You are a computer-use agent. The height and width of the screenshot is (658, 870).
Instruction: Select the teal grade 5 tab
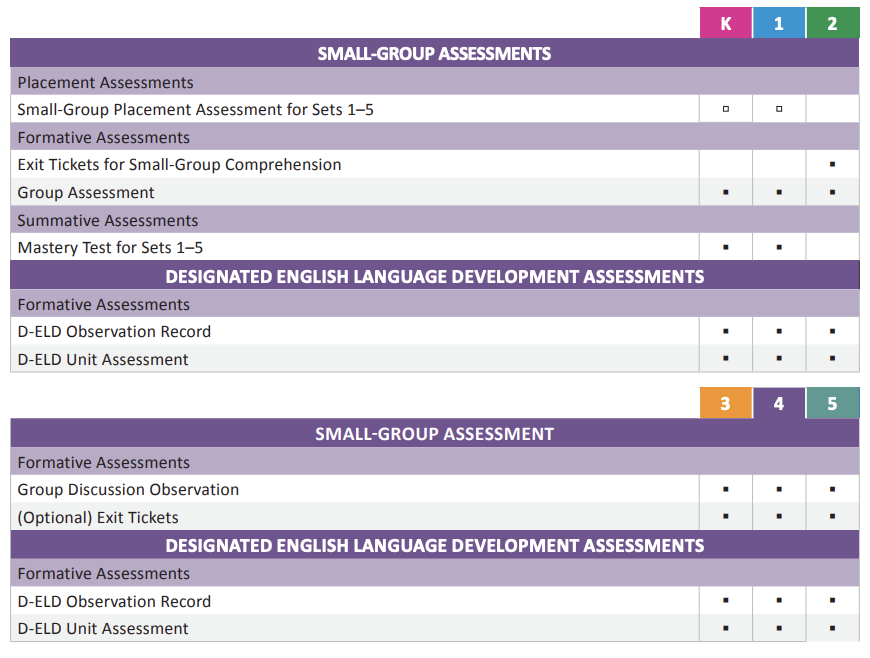click(x=832, y=403)
